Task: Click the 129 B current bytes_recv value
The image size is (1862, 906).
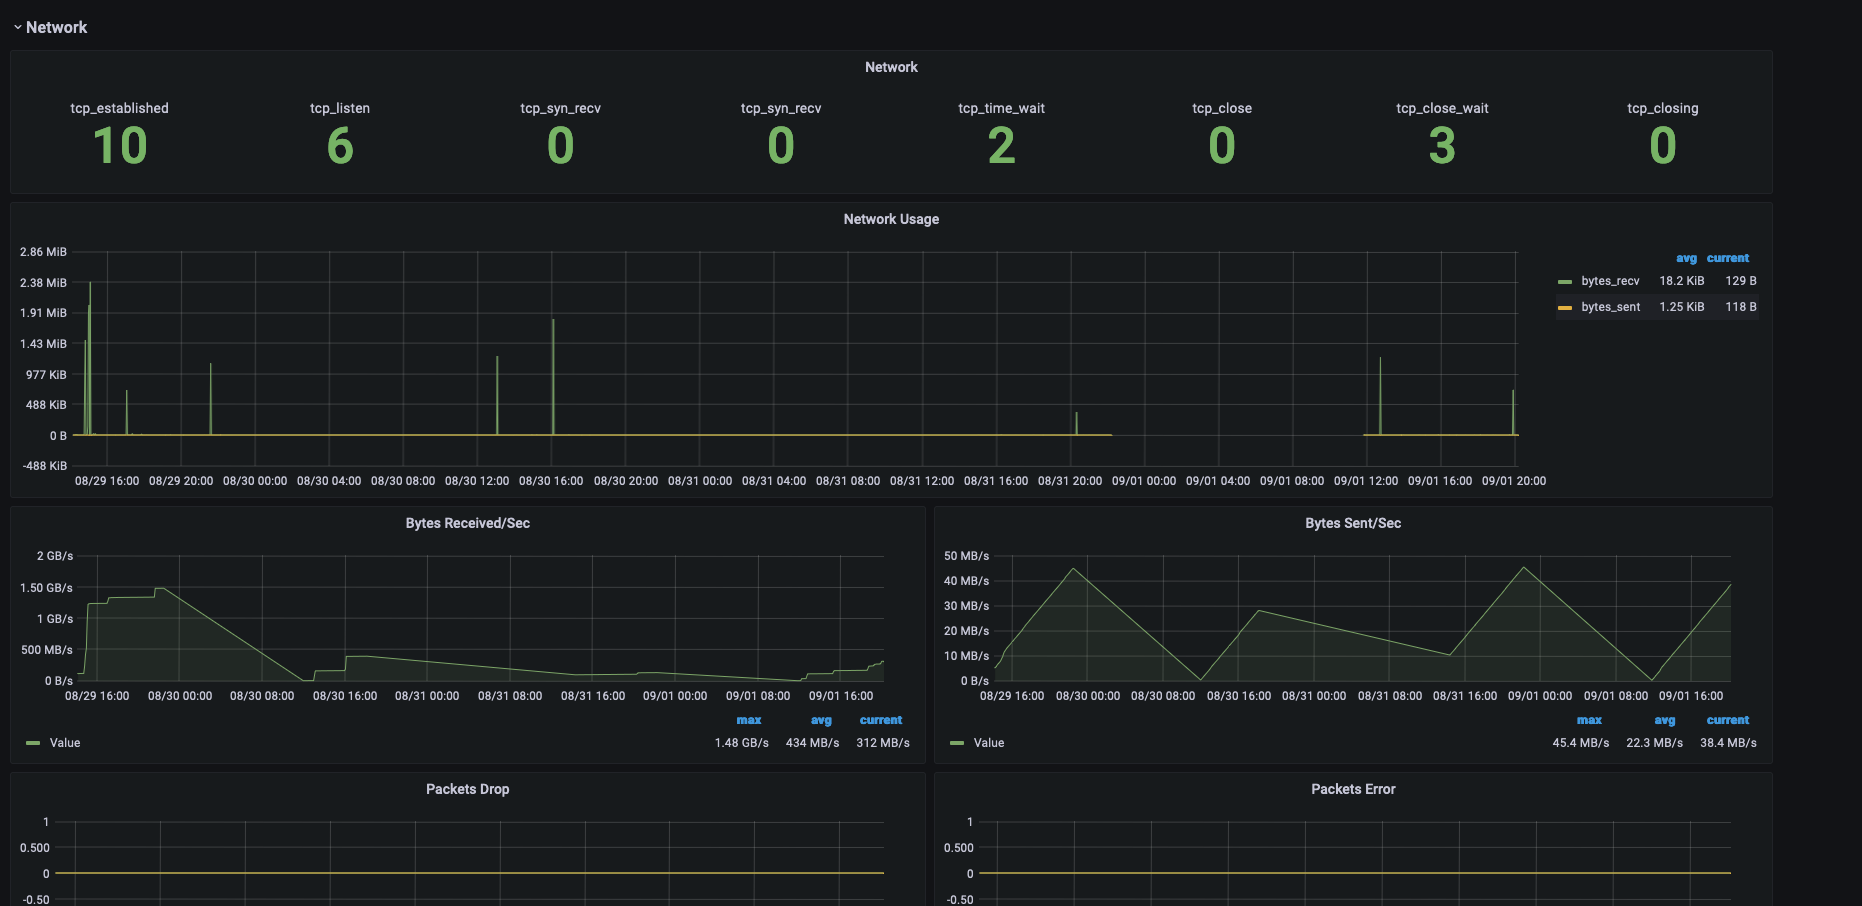Action: (1741, 281)
